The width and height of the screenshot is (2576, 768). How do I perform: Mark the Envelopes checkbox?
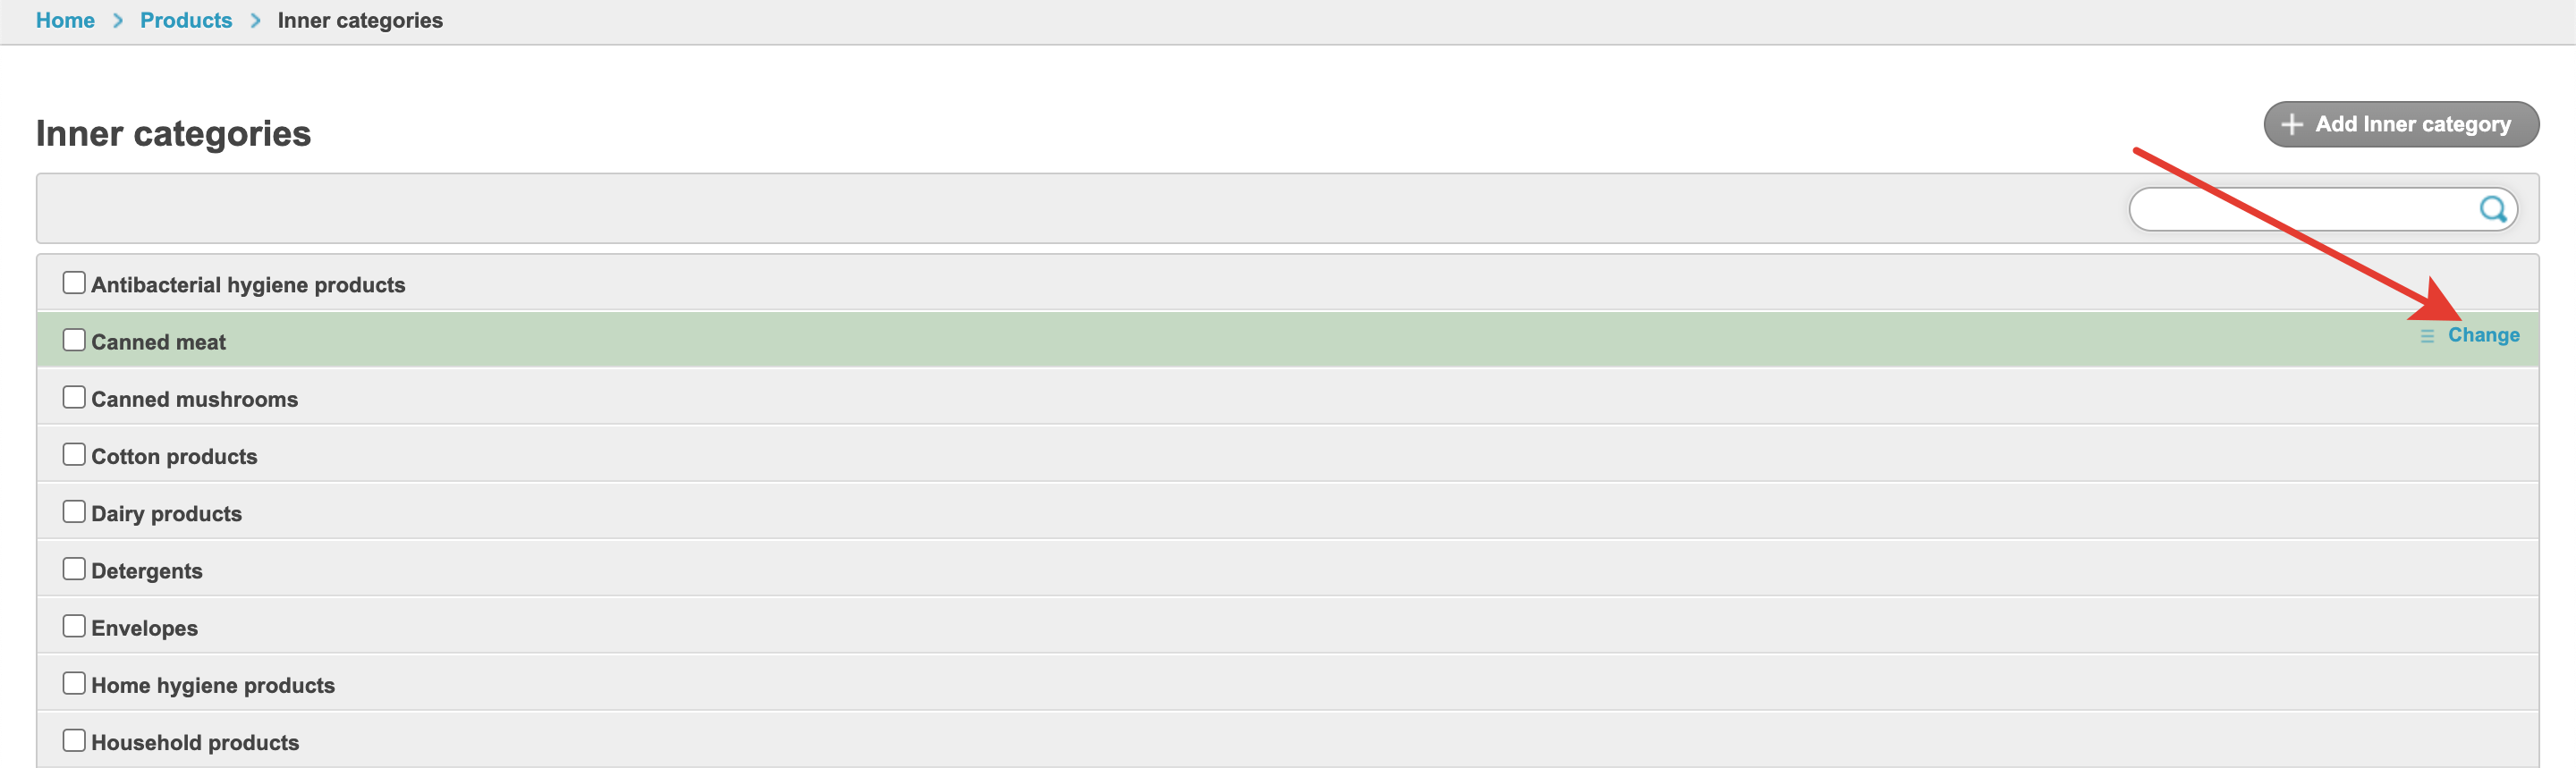click(x=74, y=626)
